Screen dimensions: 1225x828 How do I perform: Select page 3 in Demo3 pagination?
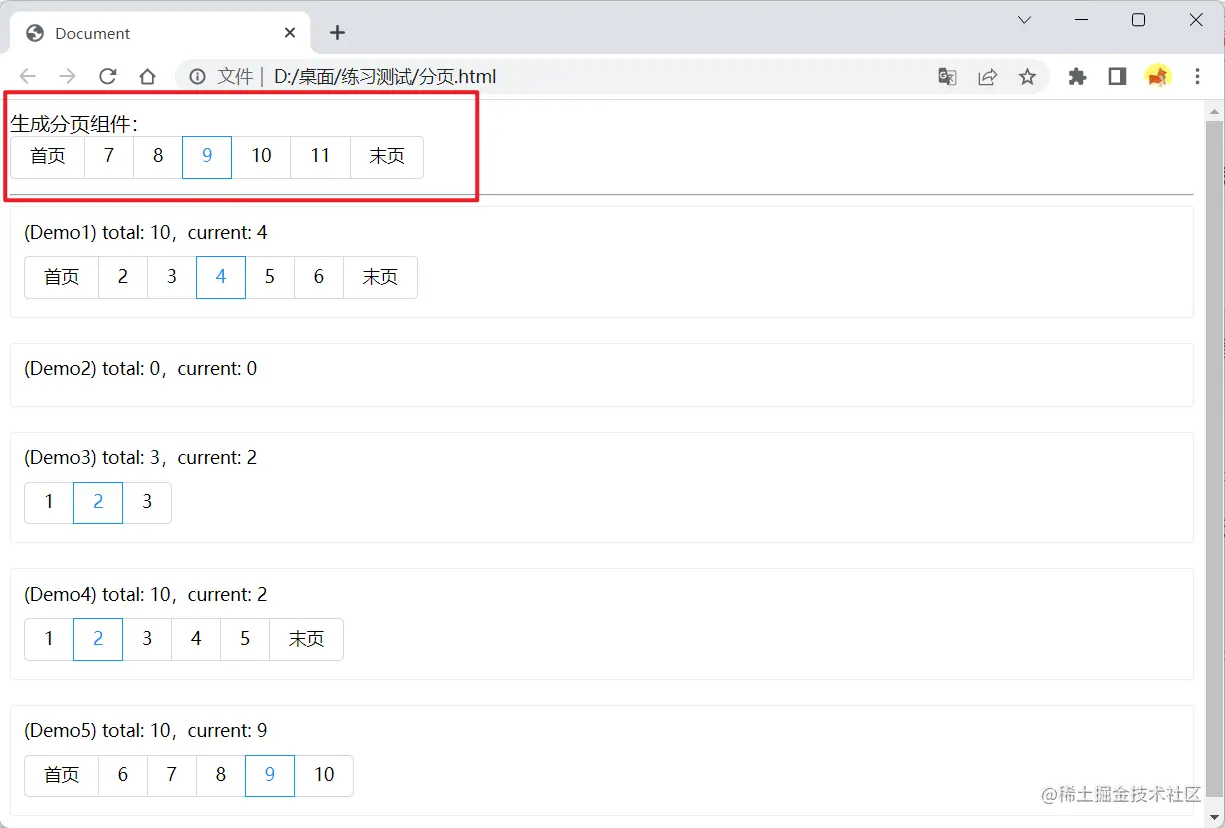point(147,502)
